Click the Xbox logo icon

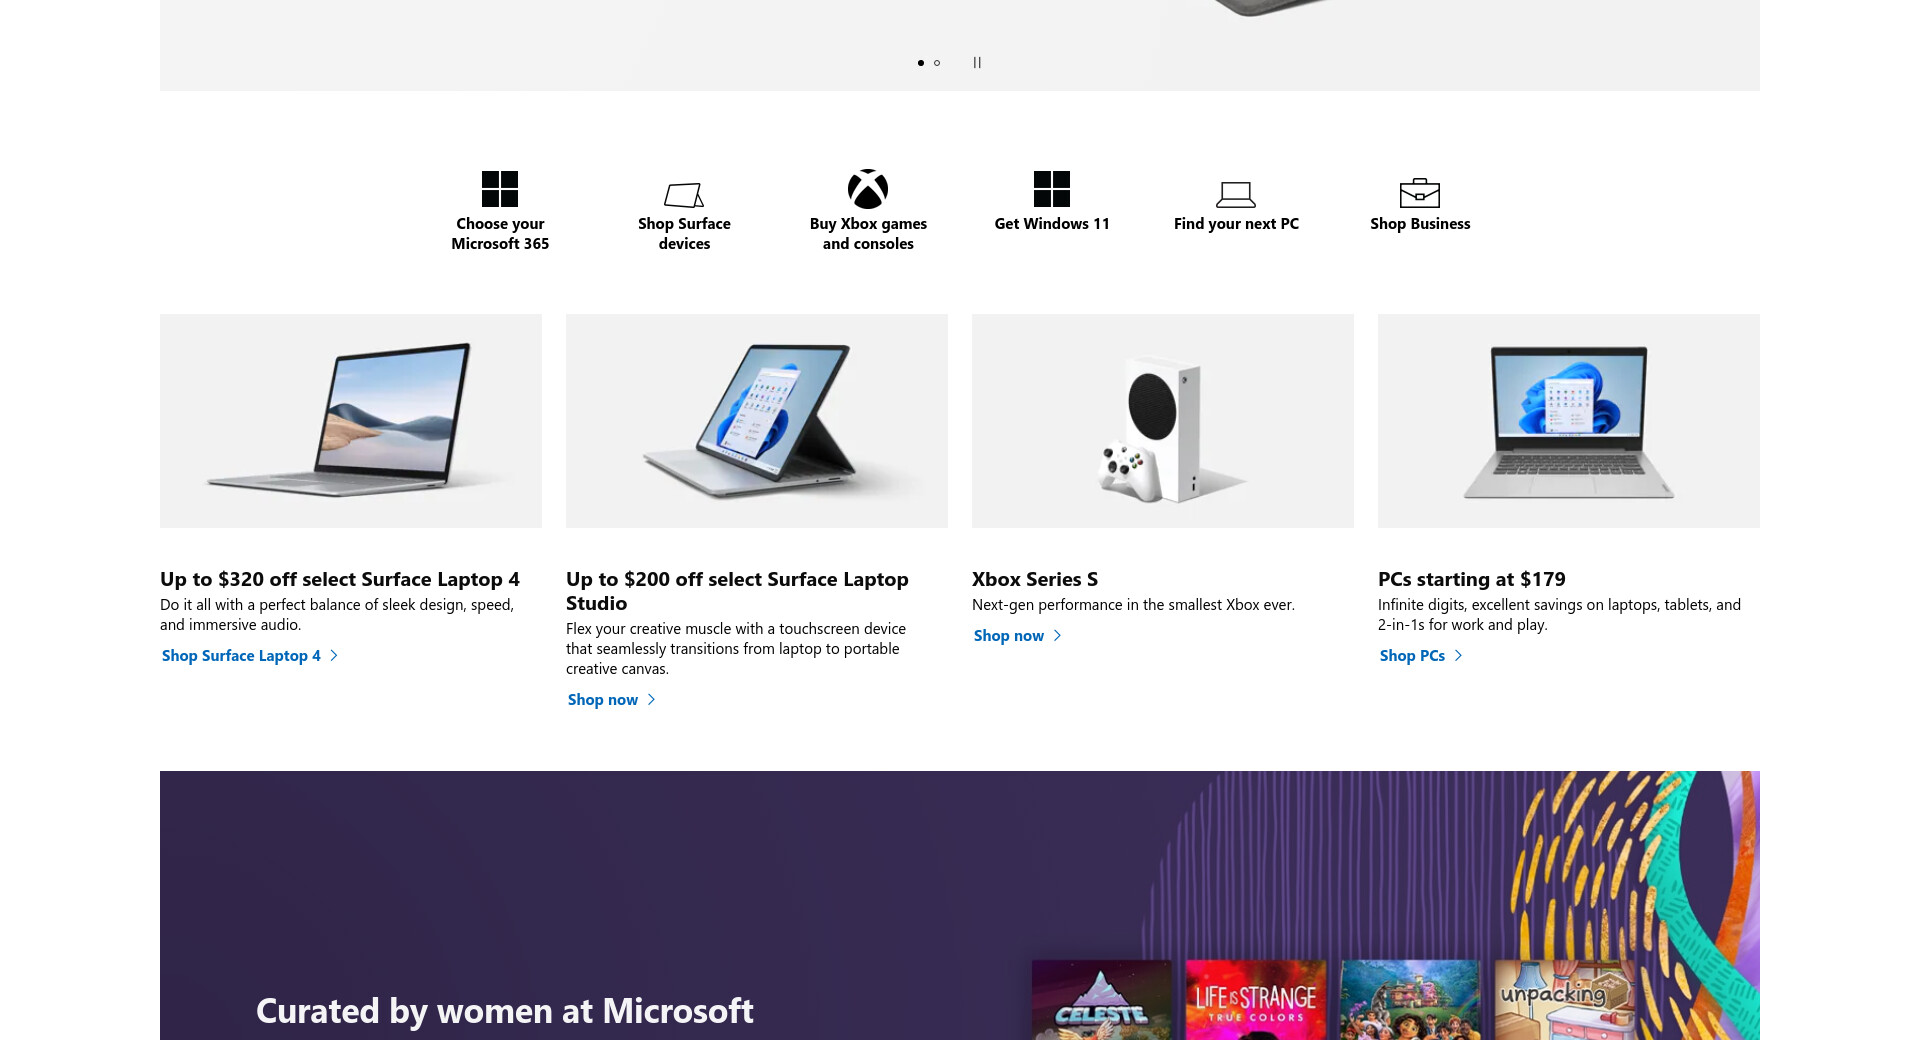point(868,189)
